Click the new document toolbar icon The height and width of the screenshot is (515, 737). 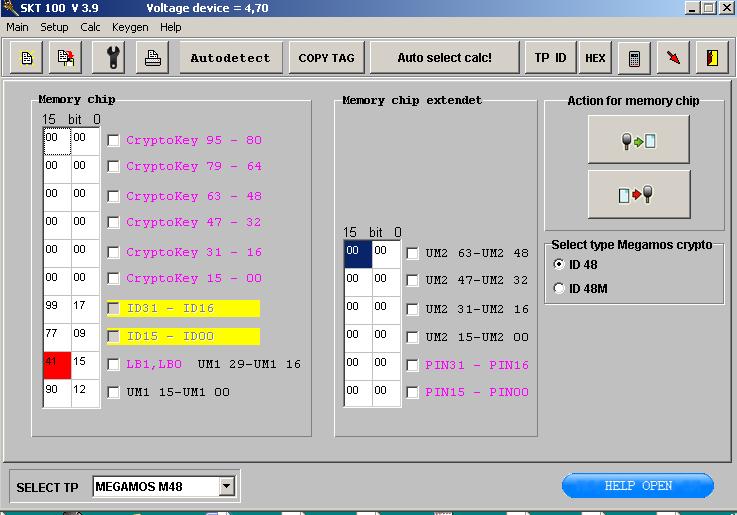tap(27, 58)
